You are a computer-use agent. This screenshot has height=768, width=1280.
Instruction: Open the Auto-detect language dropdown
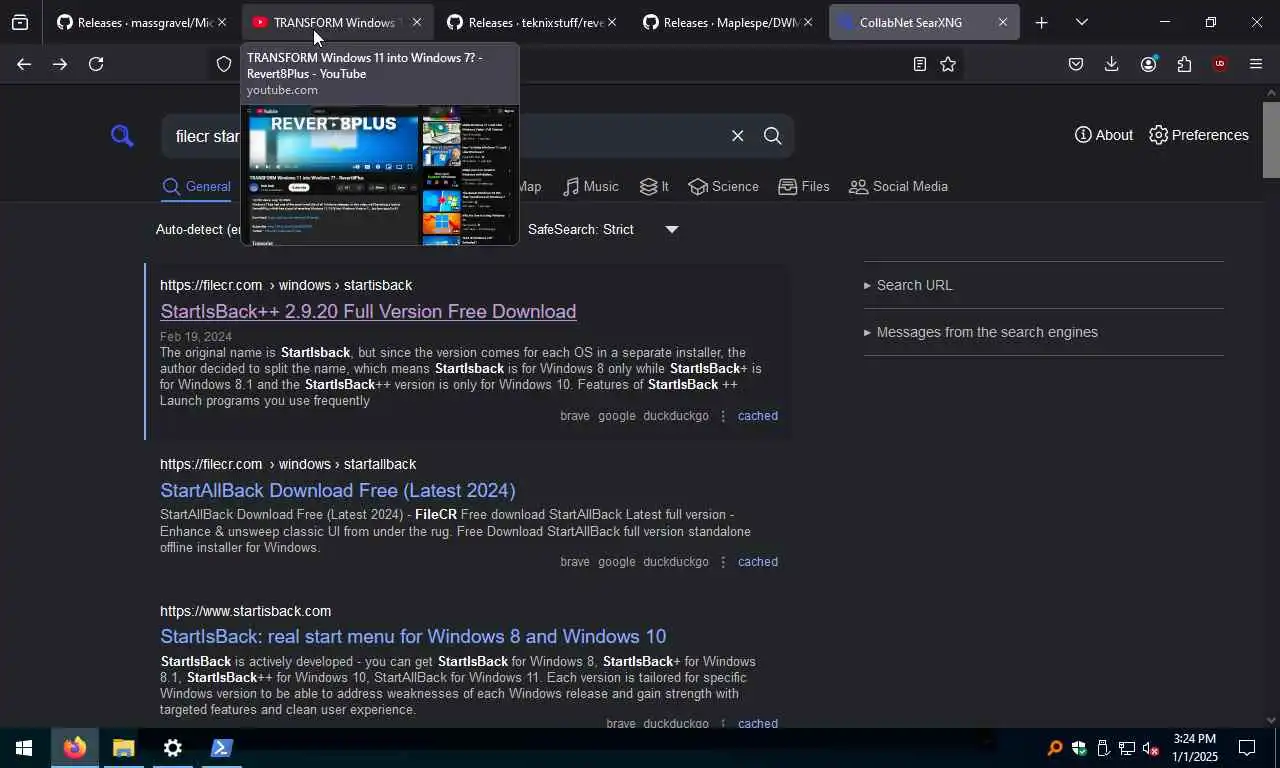pos(198,229)
